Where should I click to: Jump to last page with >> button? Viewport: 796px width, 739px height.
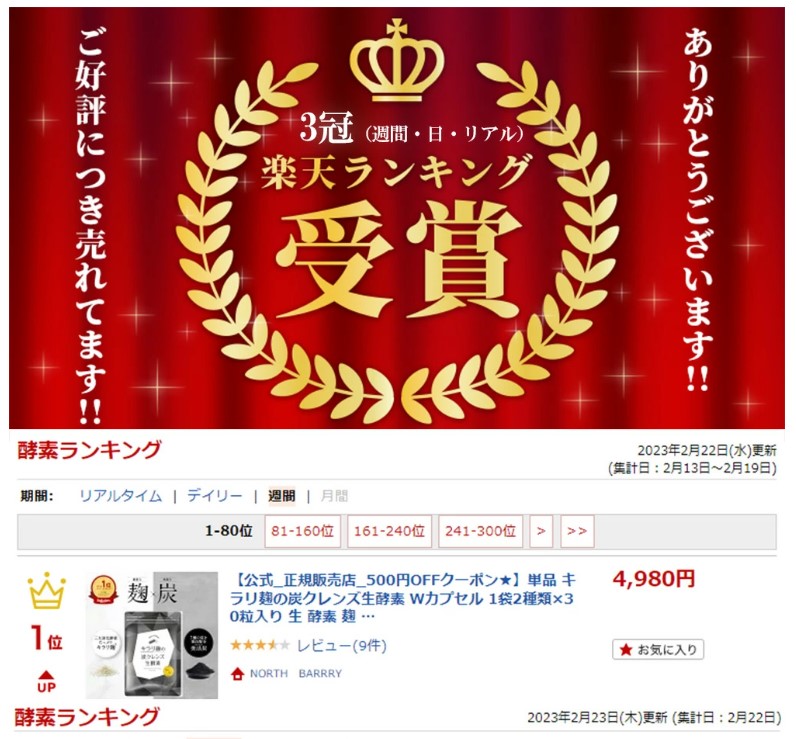tap(577, 531)
